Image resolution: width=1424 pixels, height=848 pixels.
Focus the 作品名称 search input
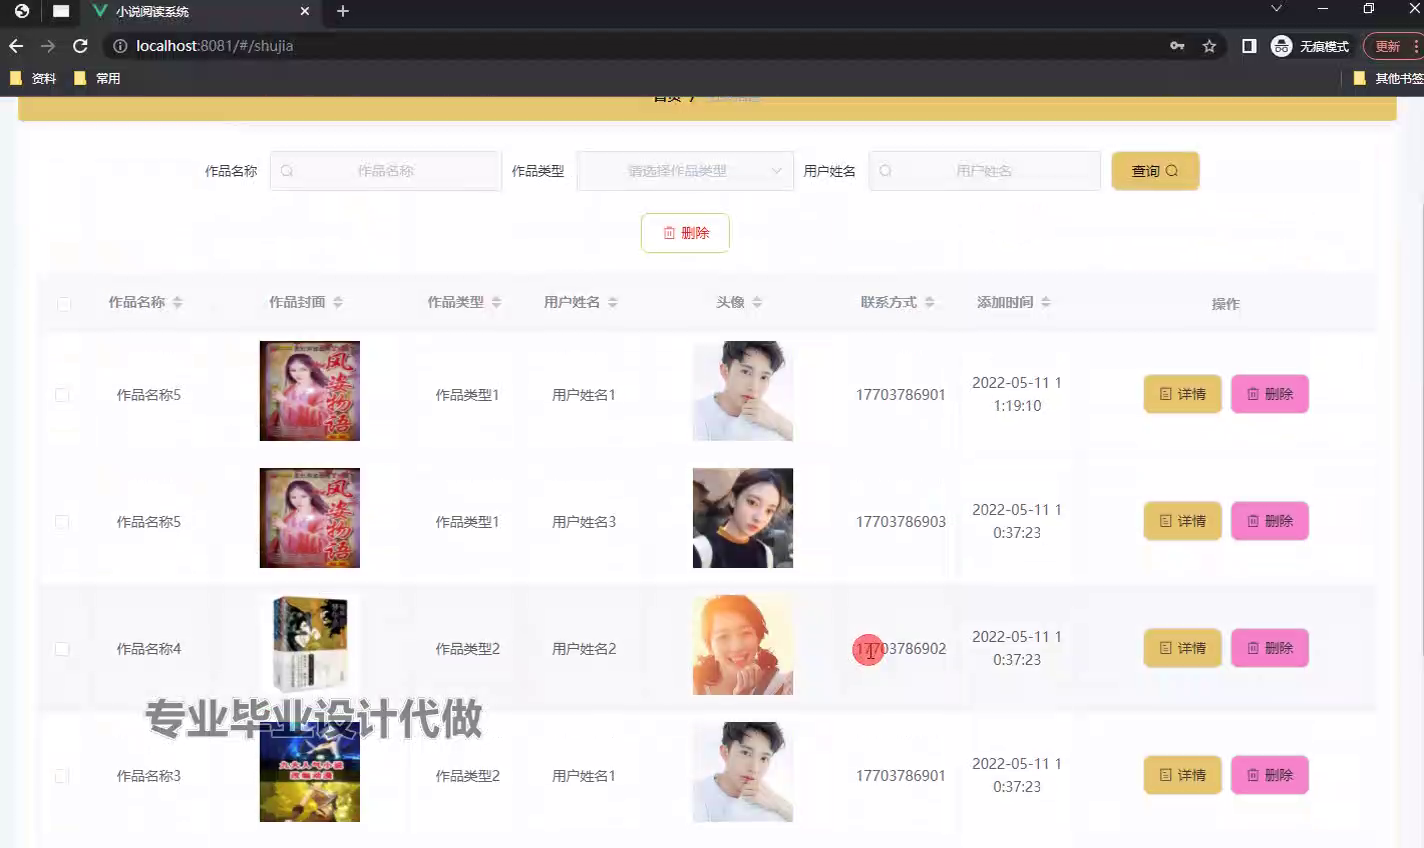(386, 171)
